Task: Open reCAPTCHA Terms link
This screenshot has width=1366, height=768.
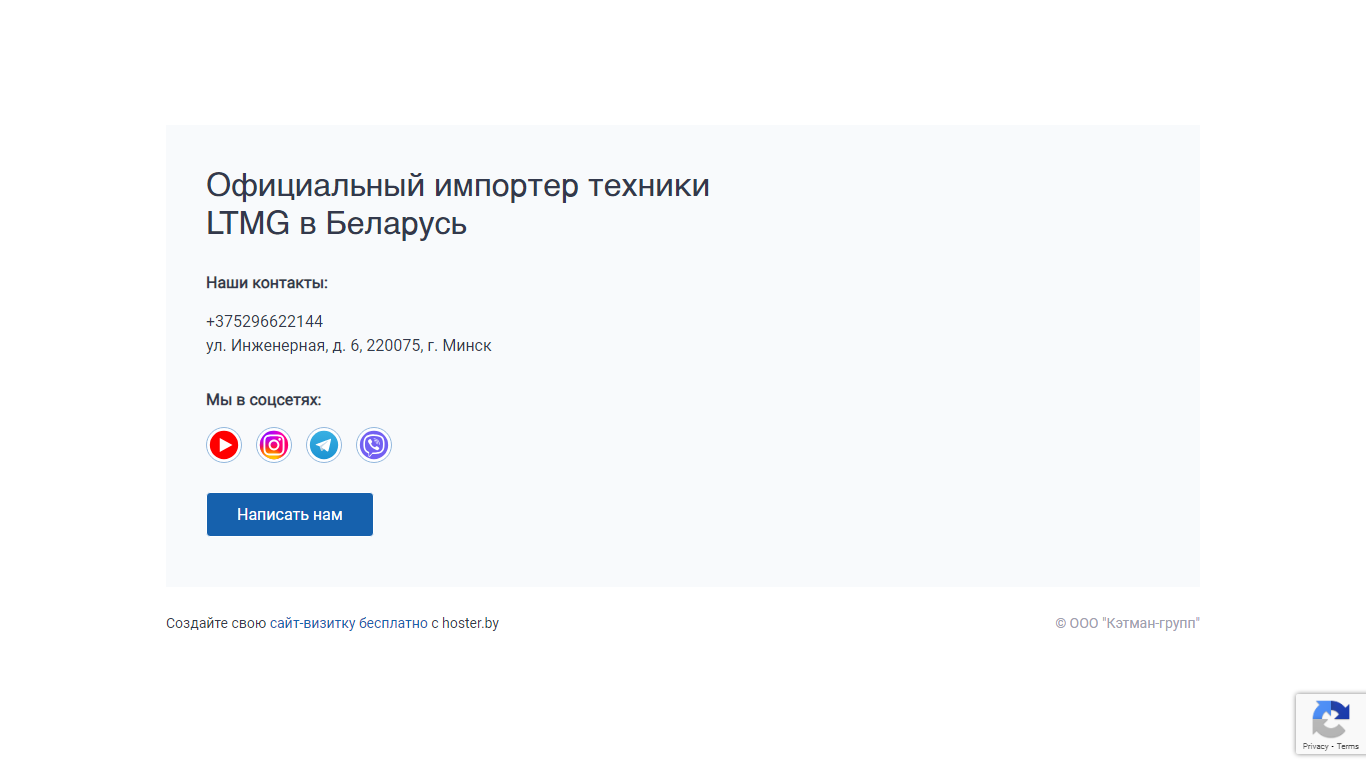Action: (x=1348, y=746)
